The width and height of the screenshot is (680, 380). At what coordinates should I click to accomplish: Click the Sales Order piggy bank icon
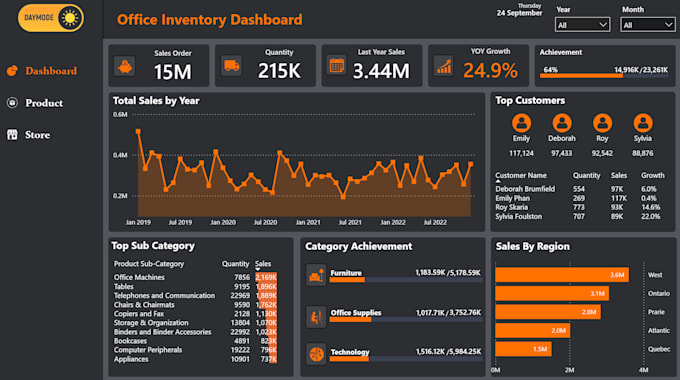click(125, 67)
